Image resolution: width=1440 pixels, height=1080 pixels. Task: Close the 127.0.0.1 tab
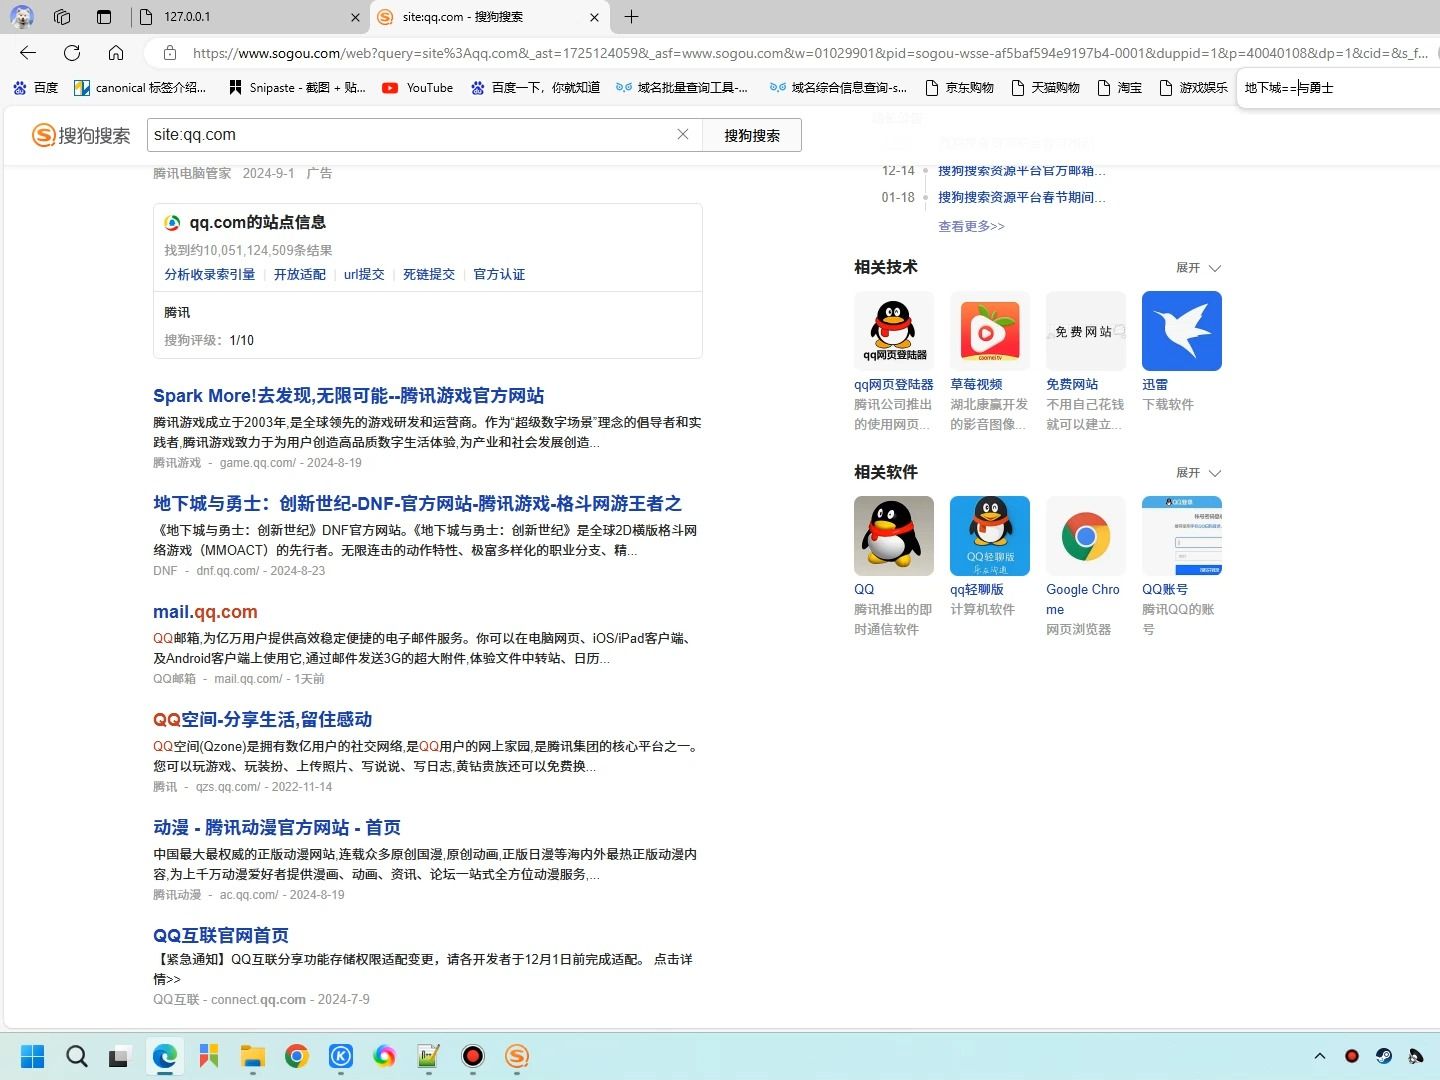[355, 17]
